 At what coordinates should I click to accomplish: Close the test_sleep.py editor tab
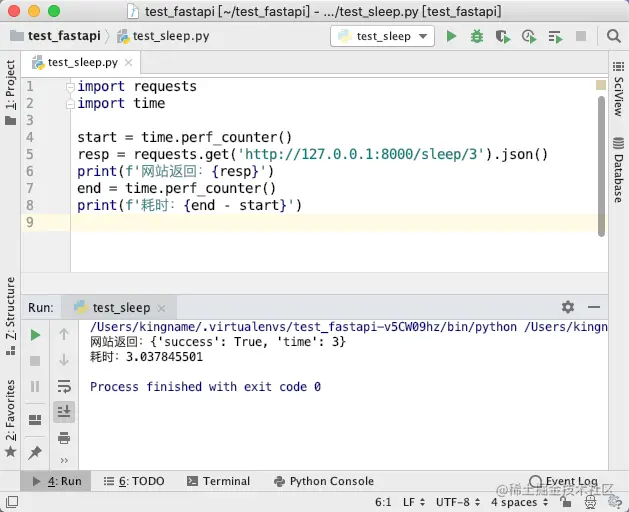pyautogui.click(x=128, y=63)
